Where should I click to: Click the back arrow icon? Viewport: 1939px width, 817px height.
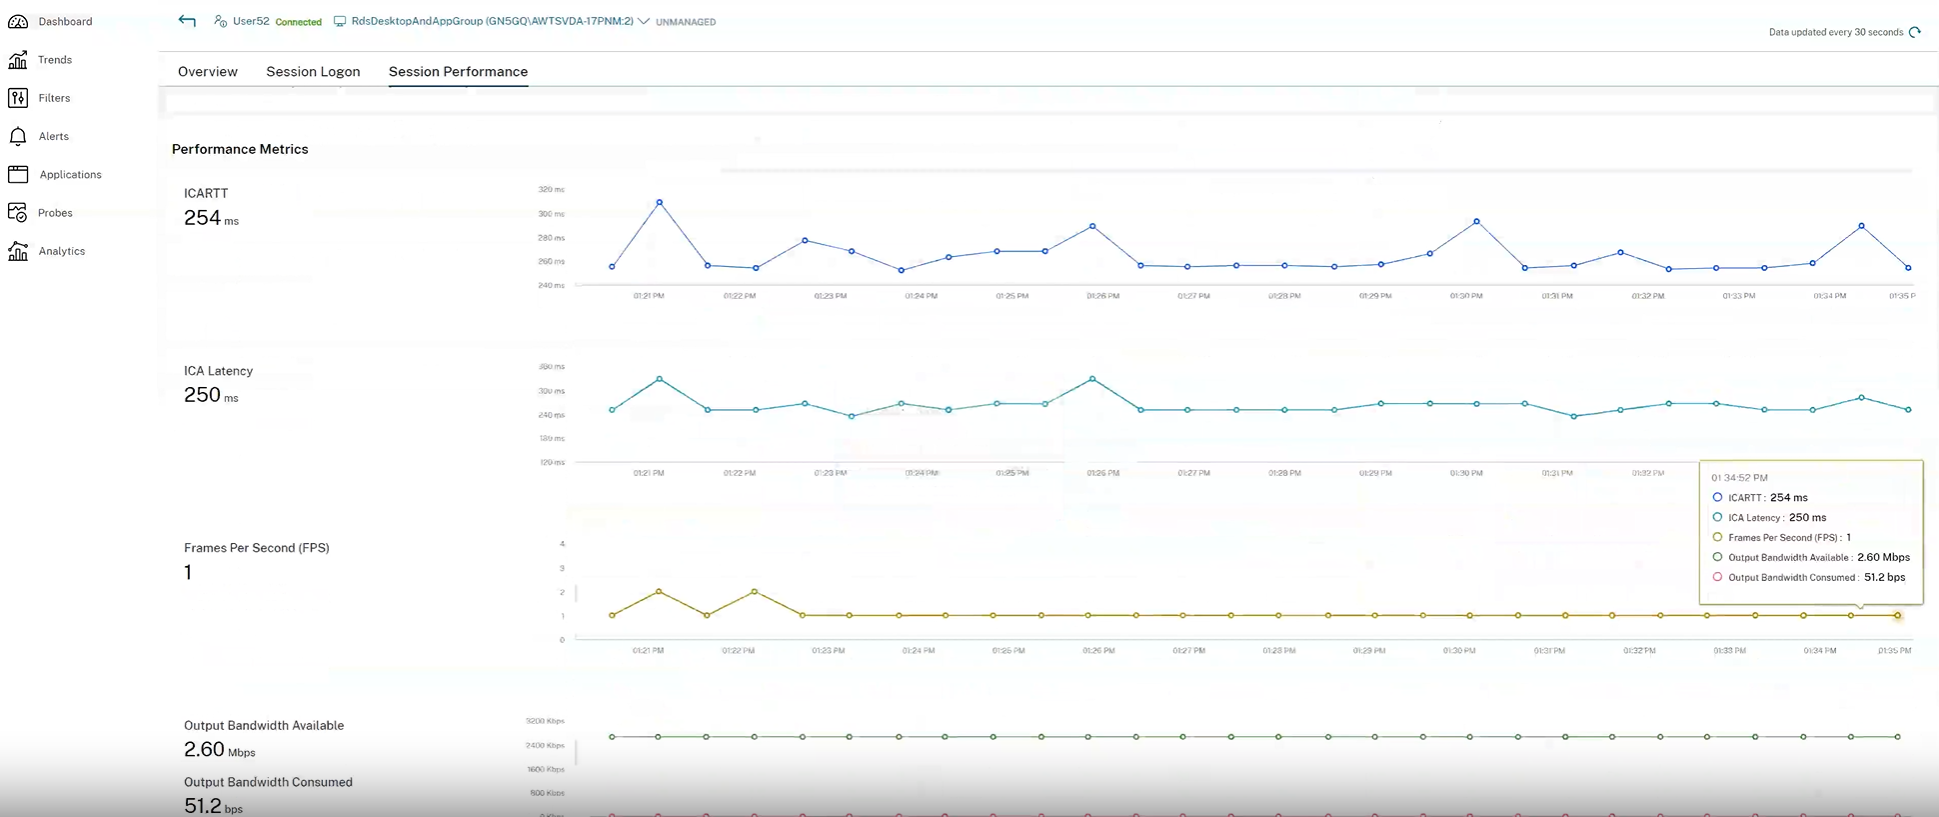[187, 21]
